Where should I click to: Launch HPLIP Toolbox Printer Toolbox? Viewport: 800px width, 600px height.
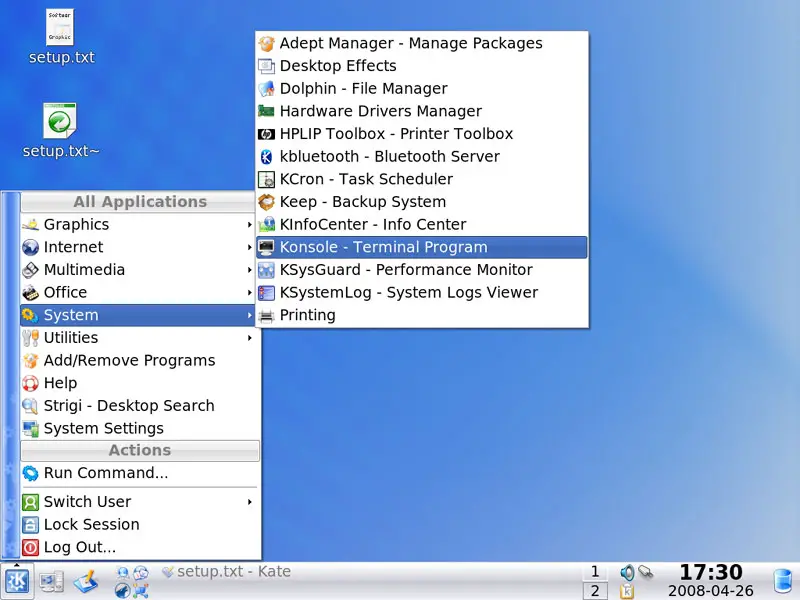[x=421, y=134]
